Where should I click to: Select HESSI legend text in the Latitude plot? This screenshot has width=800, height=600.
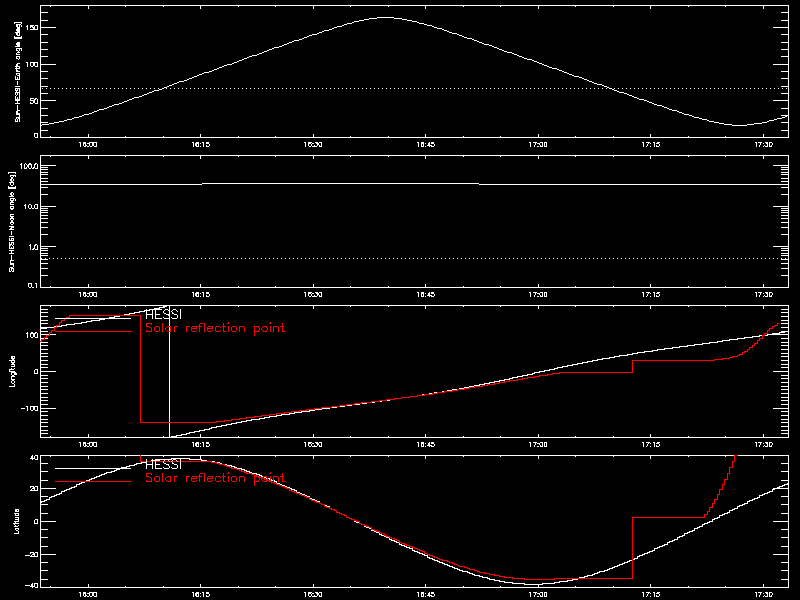pyautogui.click(x=163, y=465)
